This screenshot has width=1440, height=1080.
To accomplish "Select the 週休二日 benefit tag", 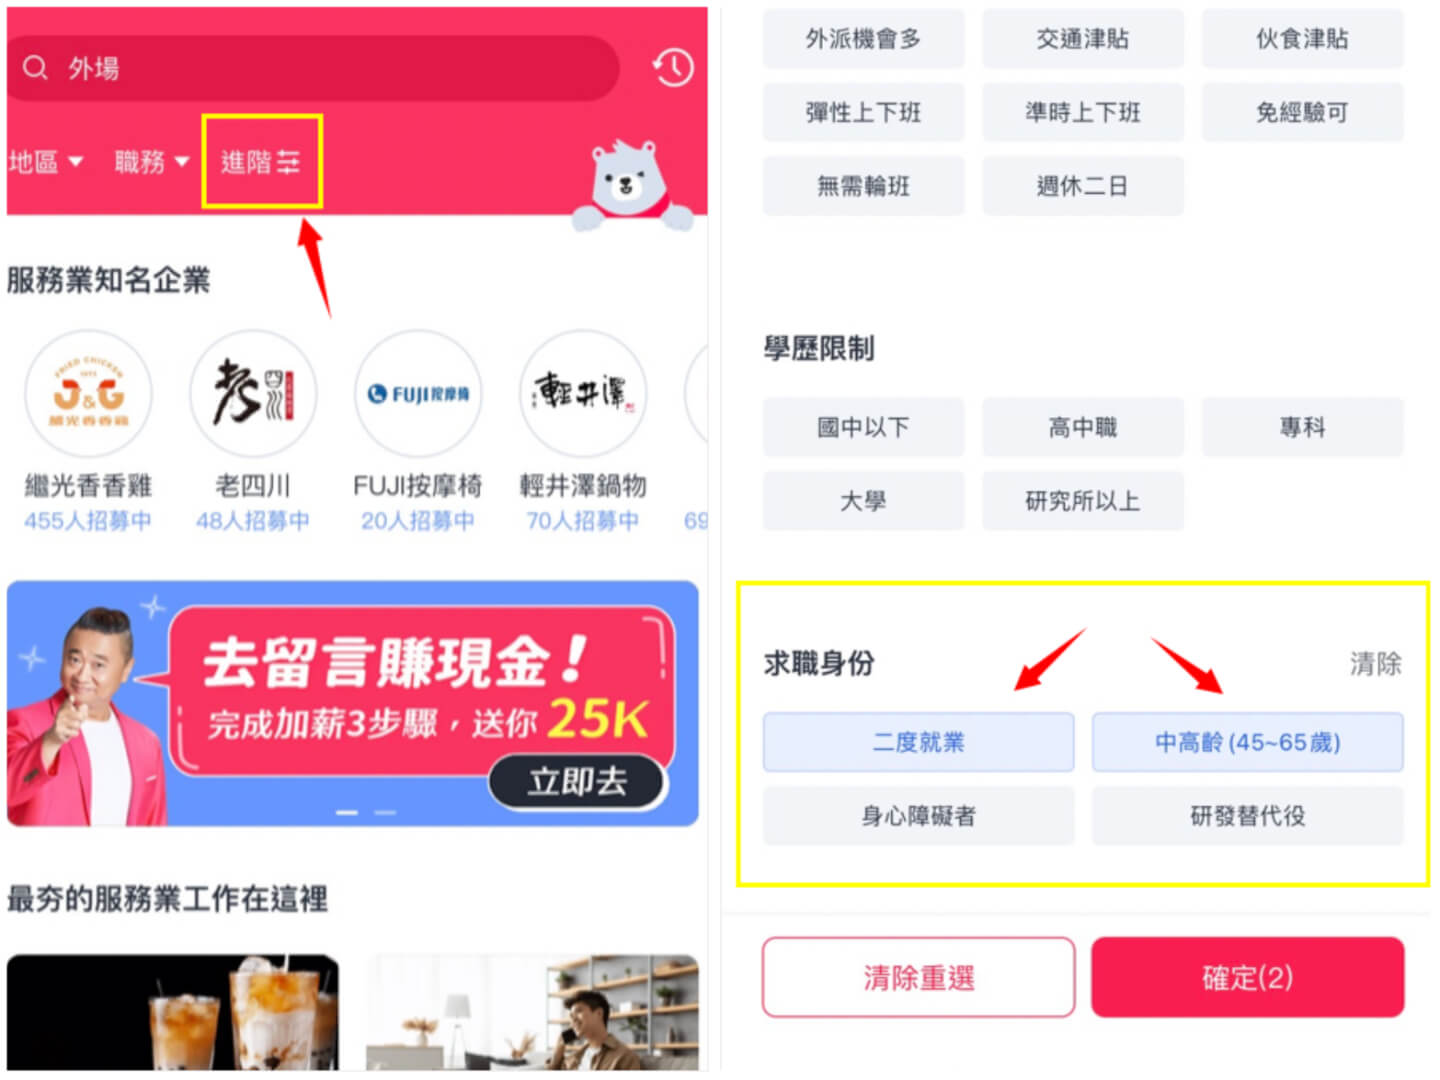I will tap(1083, 186).
